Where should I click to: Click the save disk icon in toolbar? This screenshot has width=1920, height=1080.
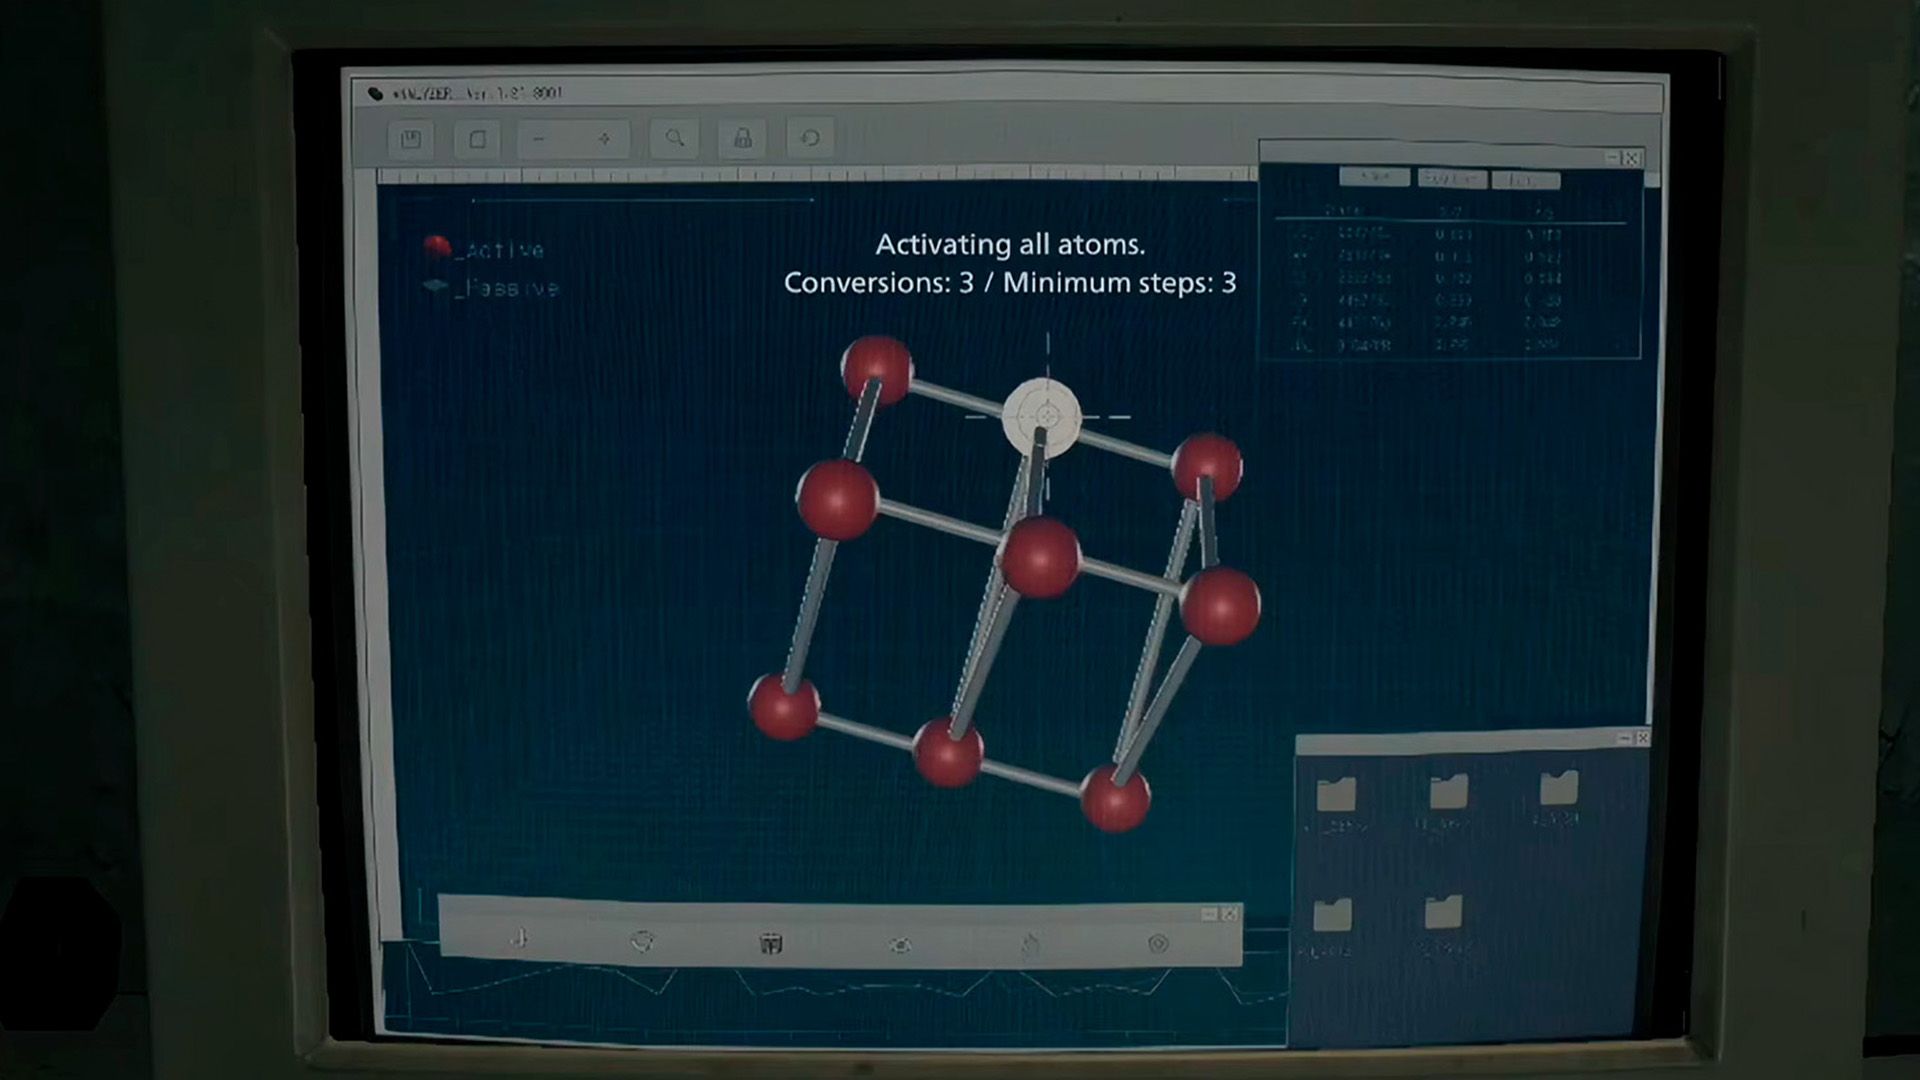pos(411,139)
